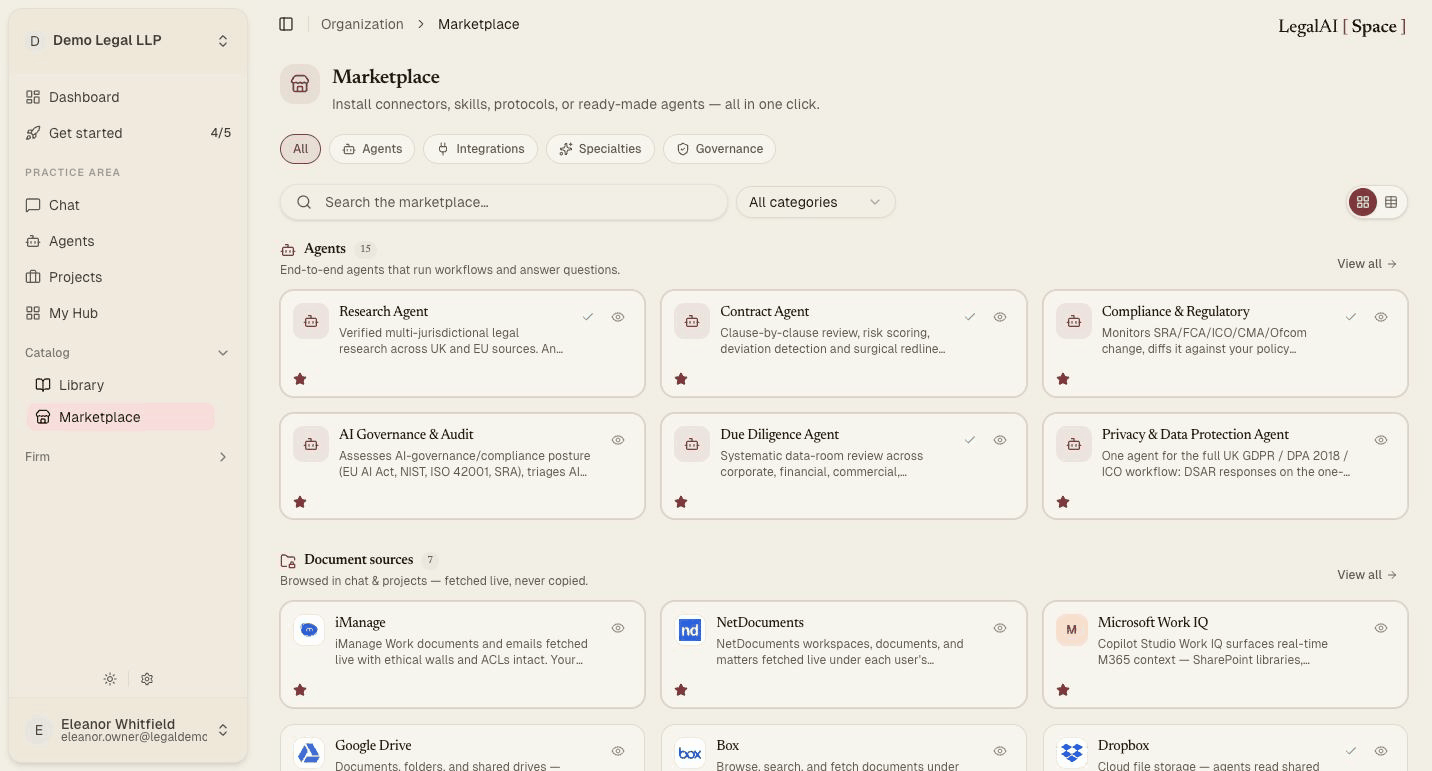Open Library under Catalog
1432x771 pixels.
121,385
